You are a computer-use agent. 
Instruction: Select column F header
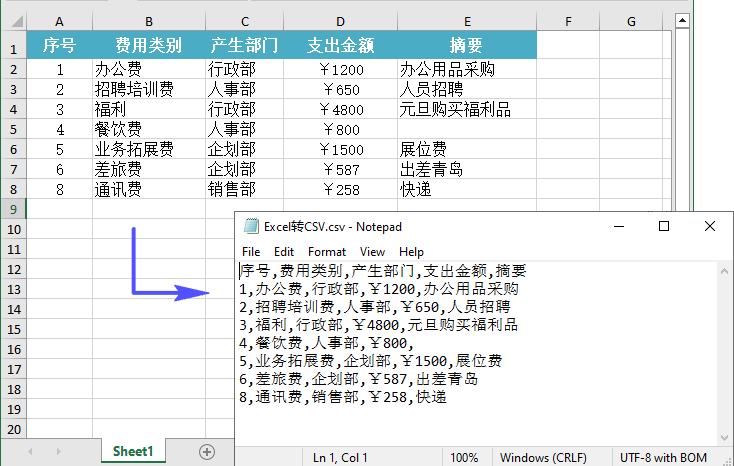[x=568, y=22]
